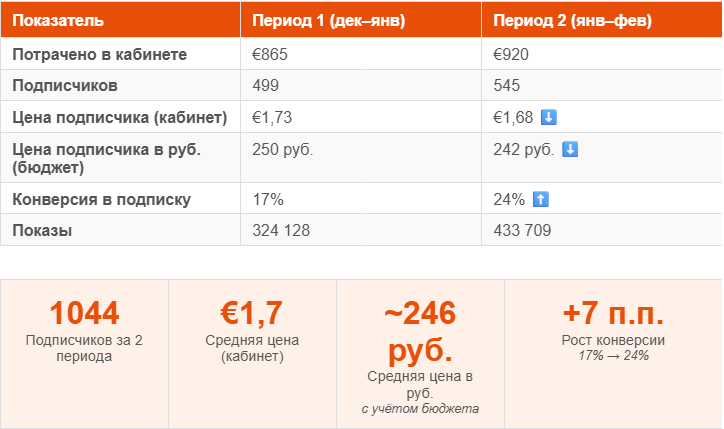Click the down arrow next to €1,68
724x429 pixels.
coord(548,118)
